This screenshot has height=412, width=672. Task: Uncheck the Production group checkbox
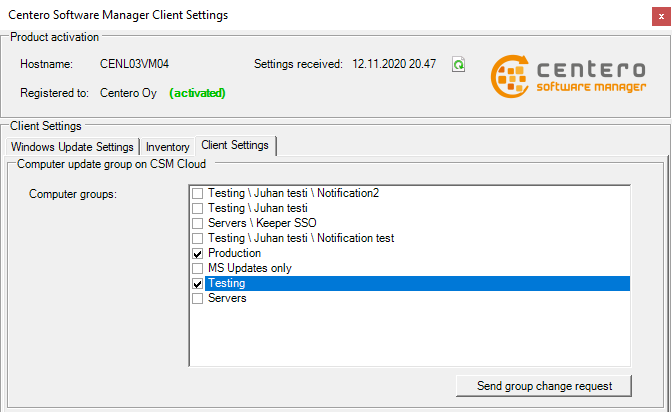198,253
